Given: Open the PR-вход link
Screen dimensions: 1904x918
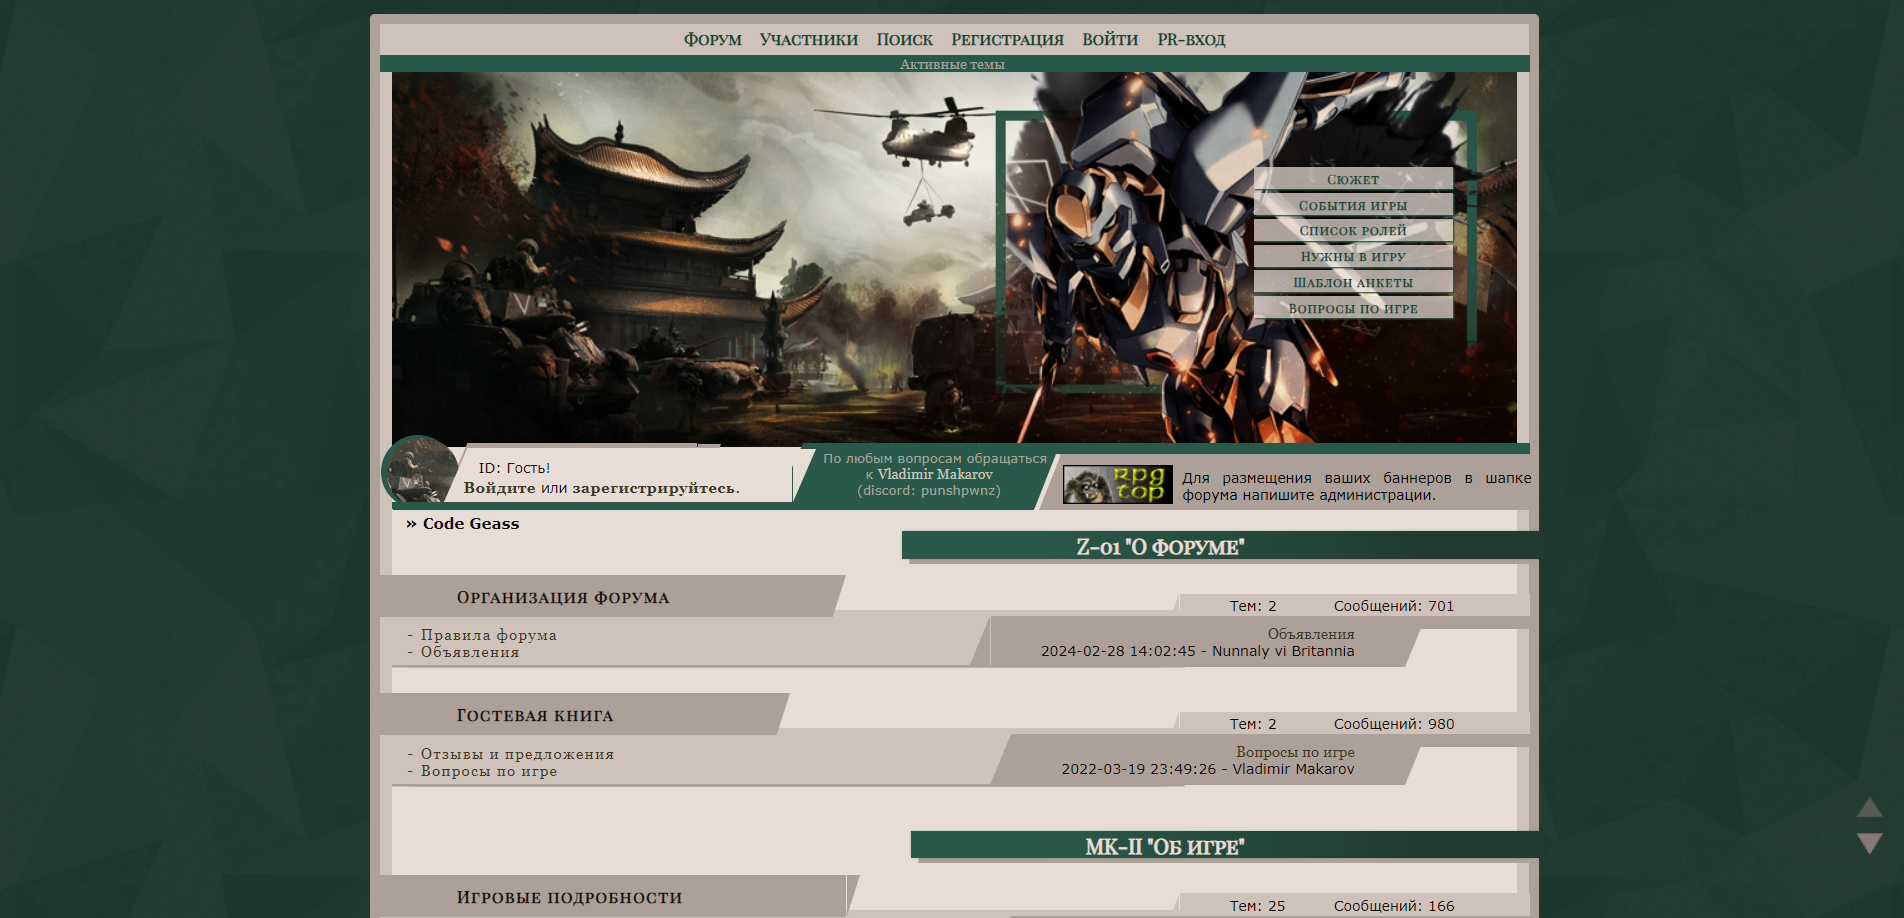Looking at the screenshot, I should coord(1191,40).
